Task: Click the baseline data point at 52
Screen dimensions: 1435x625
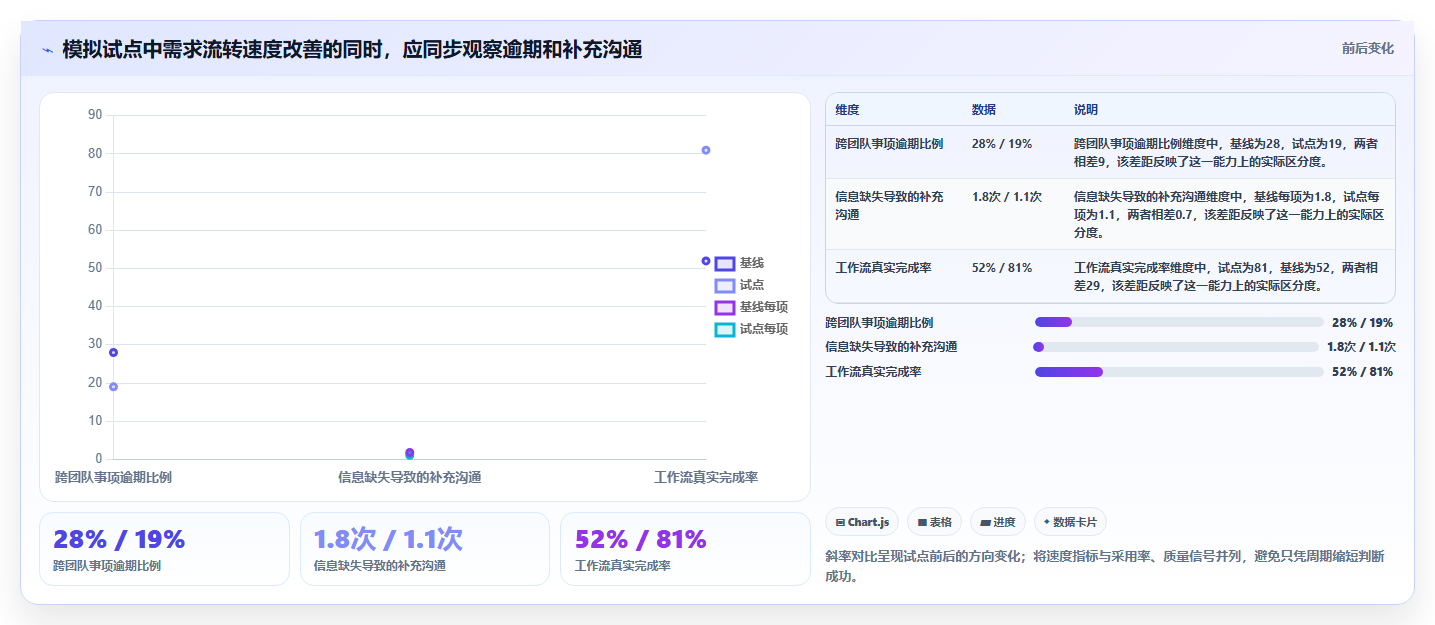Action: tap(706, 261)
